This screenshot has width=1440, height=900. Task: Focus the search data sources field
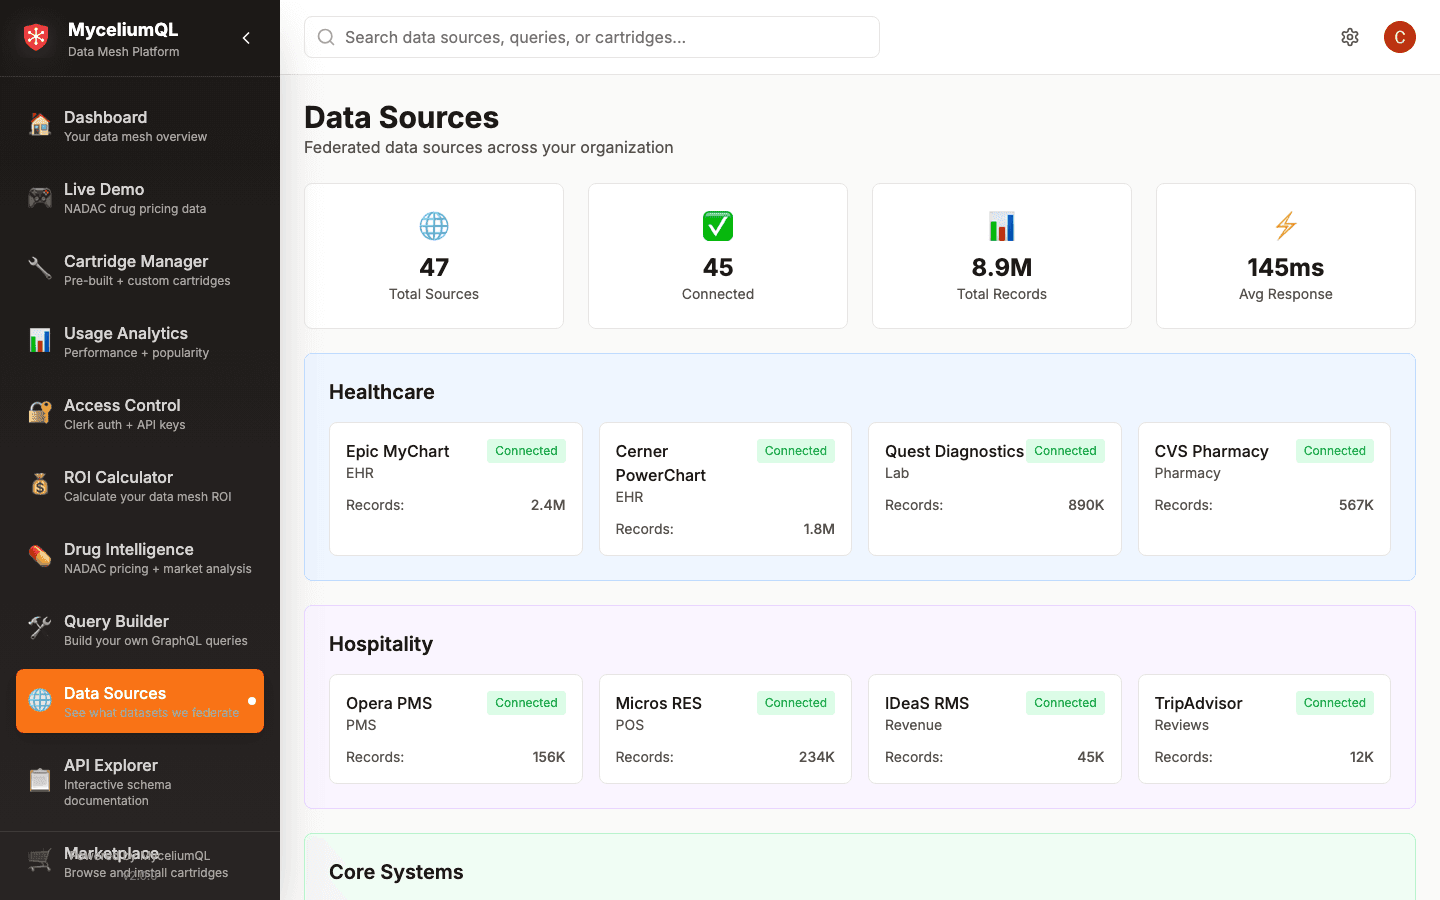click(x=592, y=37)
